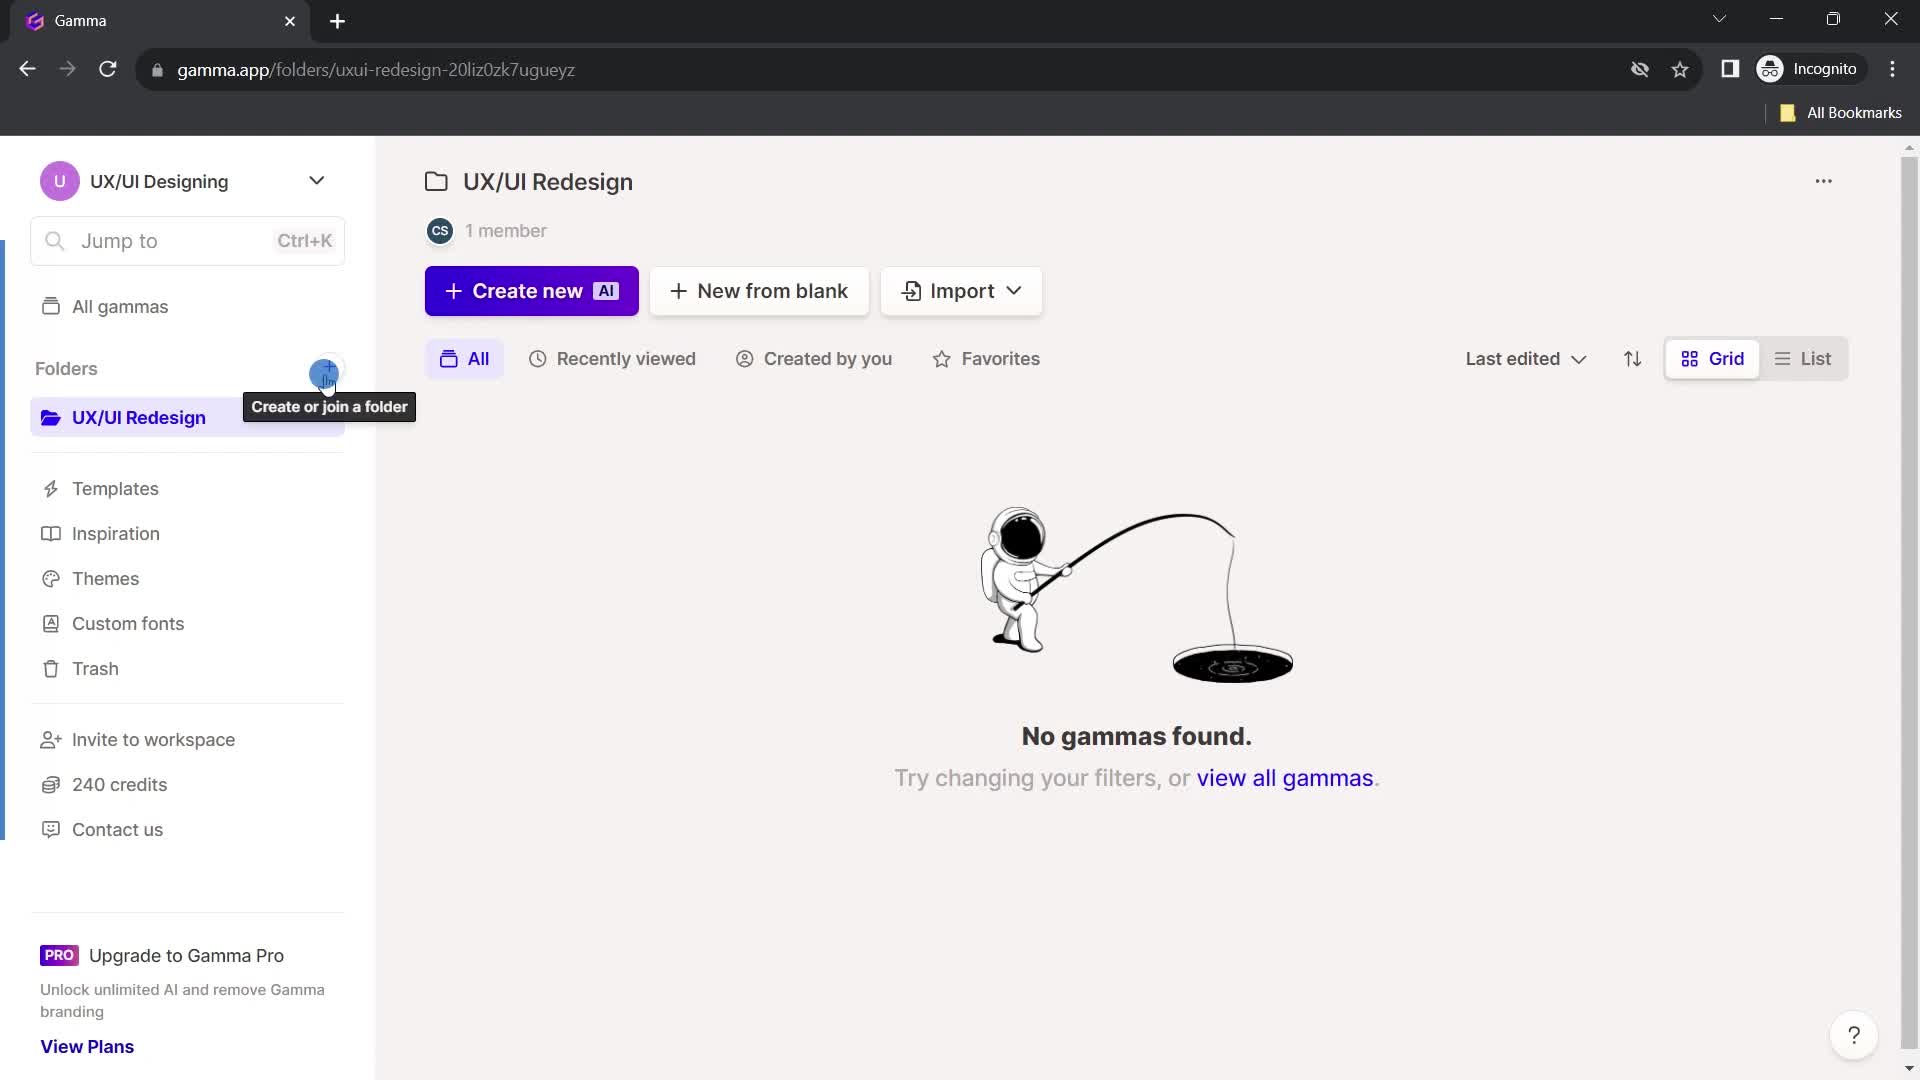
Task: Expand the UX/UI Designing workspace dropdown
Action: [316, 182]
